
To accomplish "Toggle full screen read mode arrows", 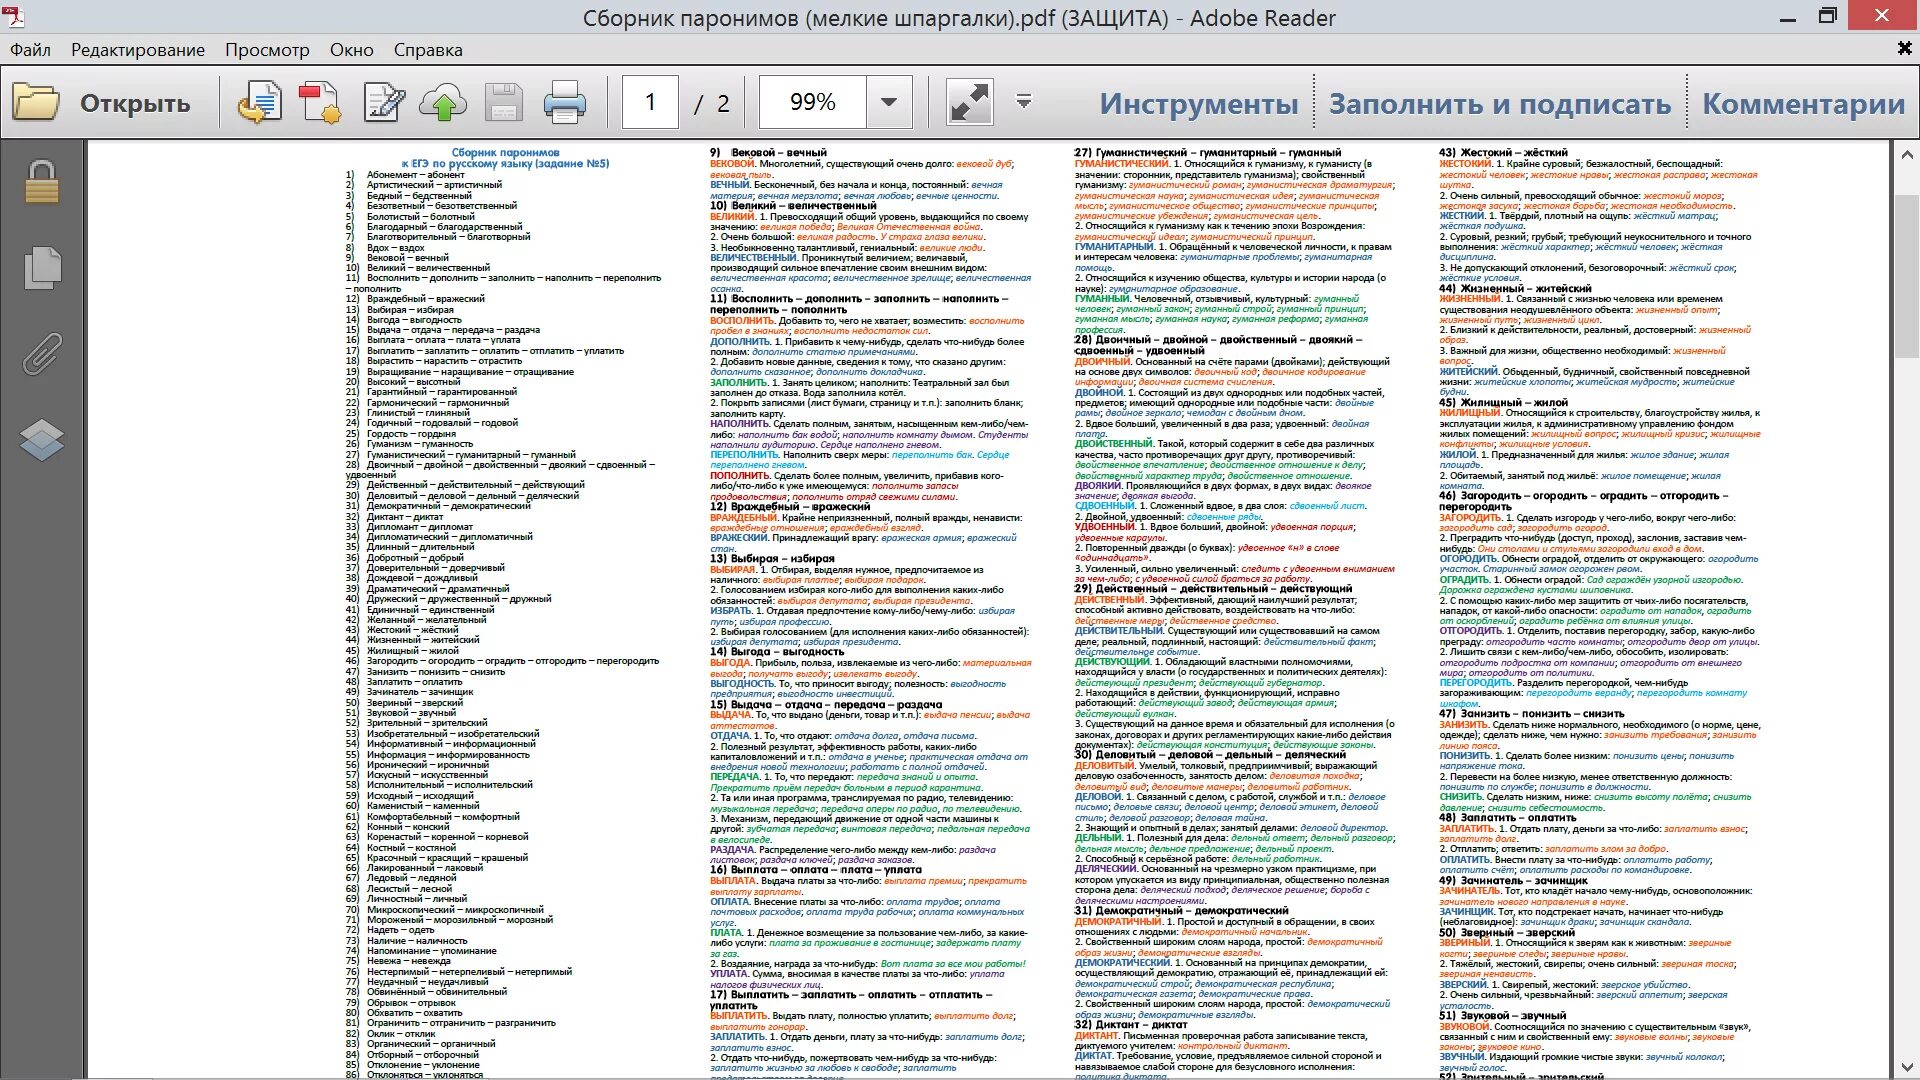I will coord(969,103).
